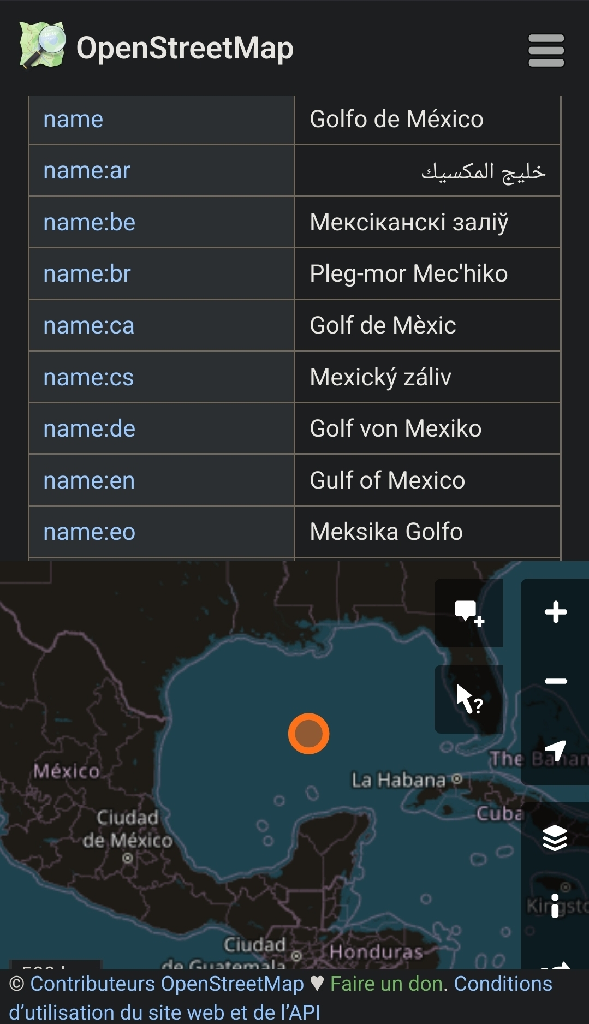589x1024 pixels.
Task: Click the Cuba map label
Action: (x=500, y=813)
